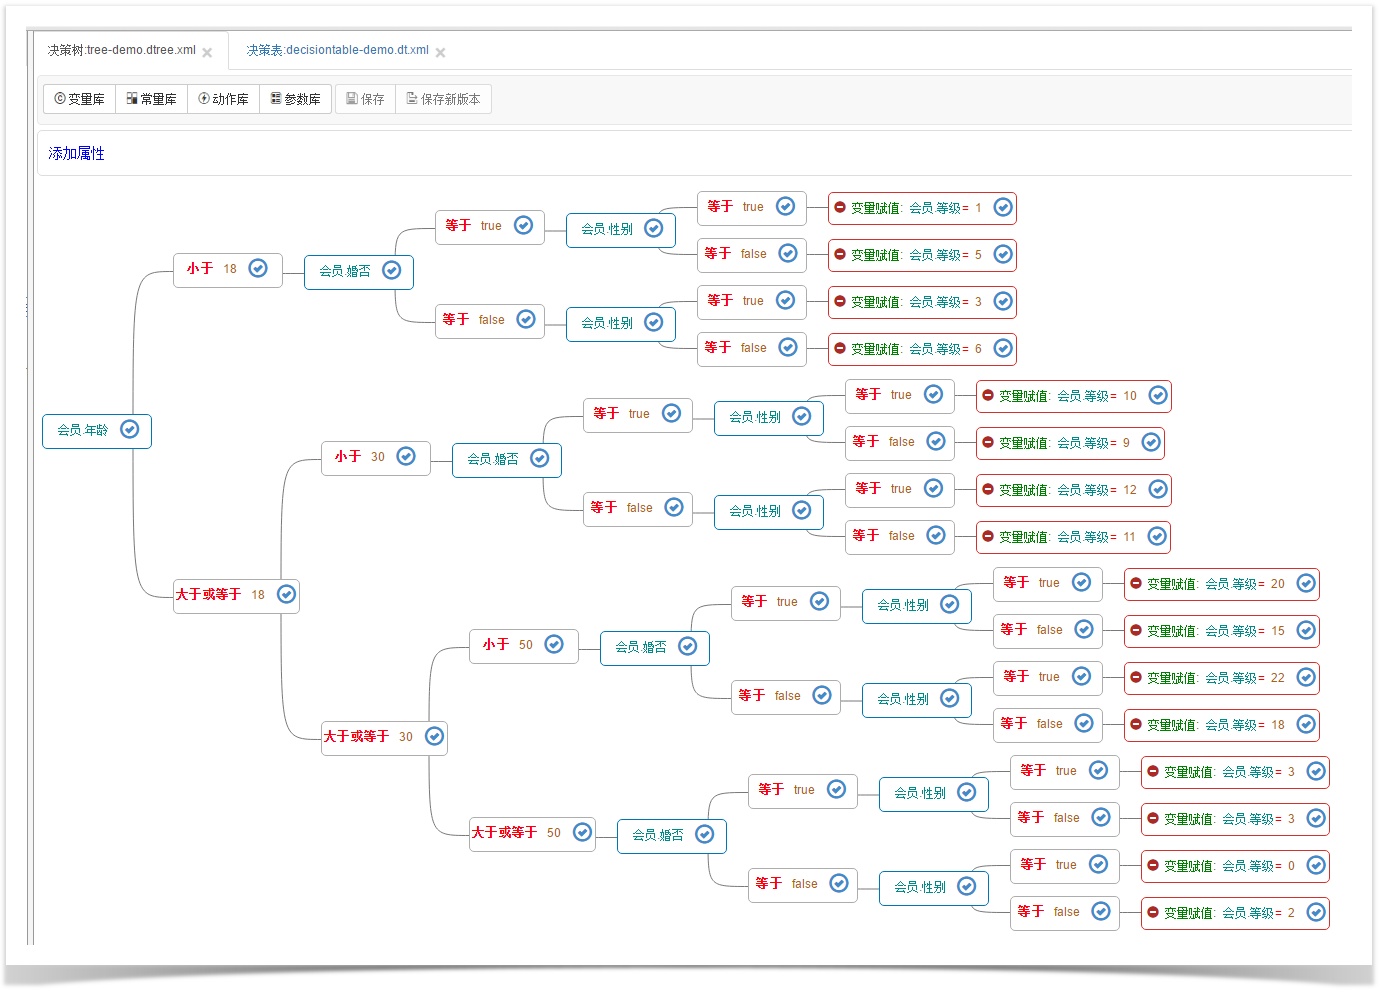
Task: Click check icon on 大于或等于 50 node
Action: click(x=582, y=832)
